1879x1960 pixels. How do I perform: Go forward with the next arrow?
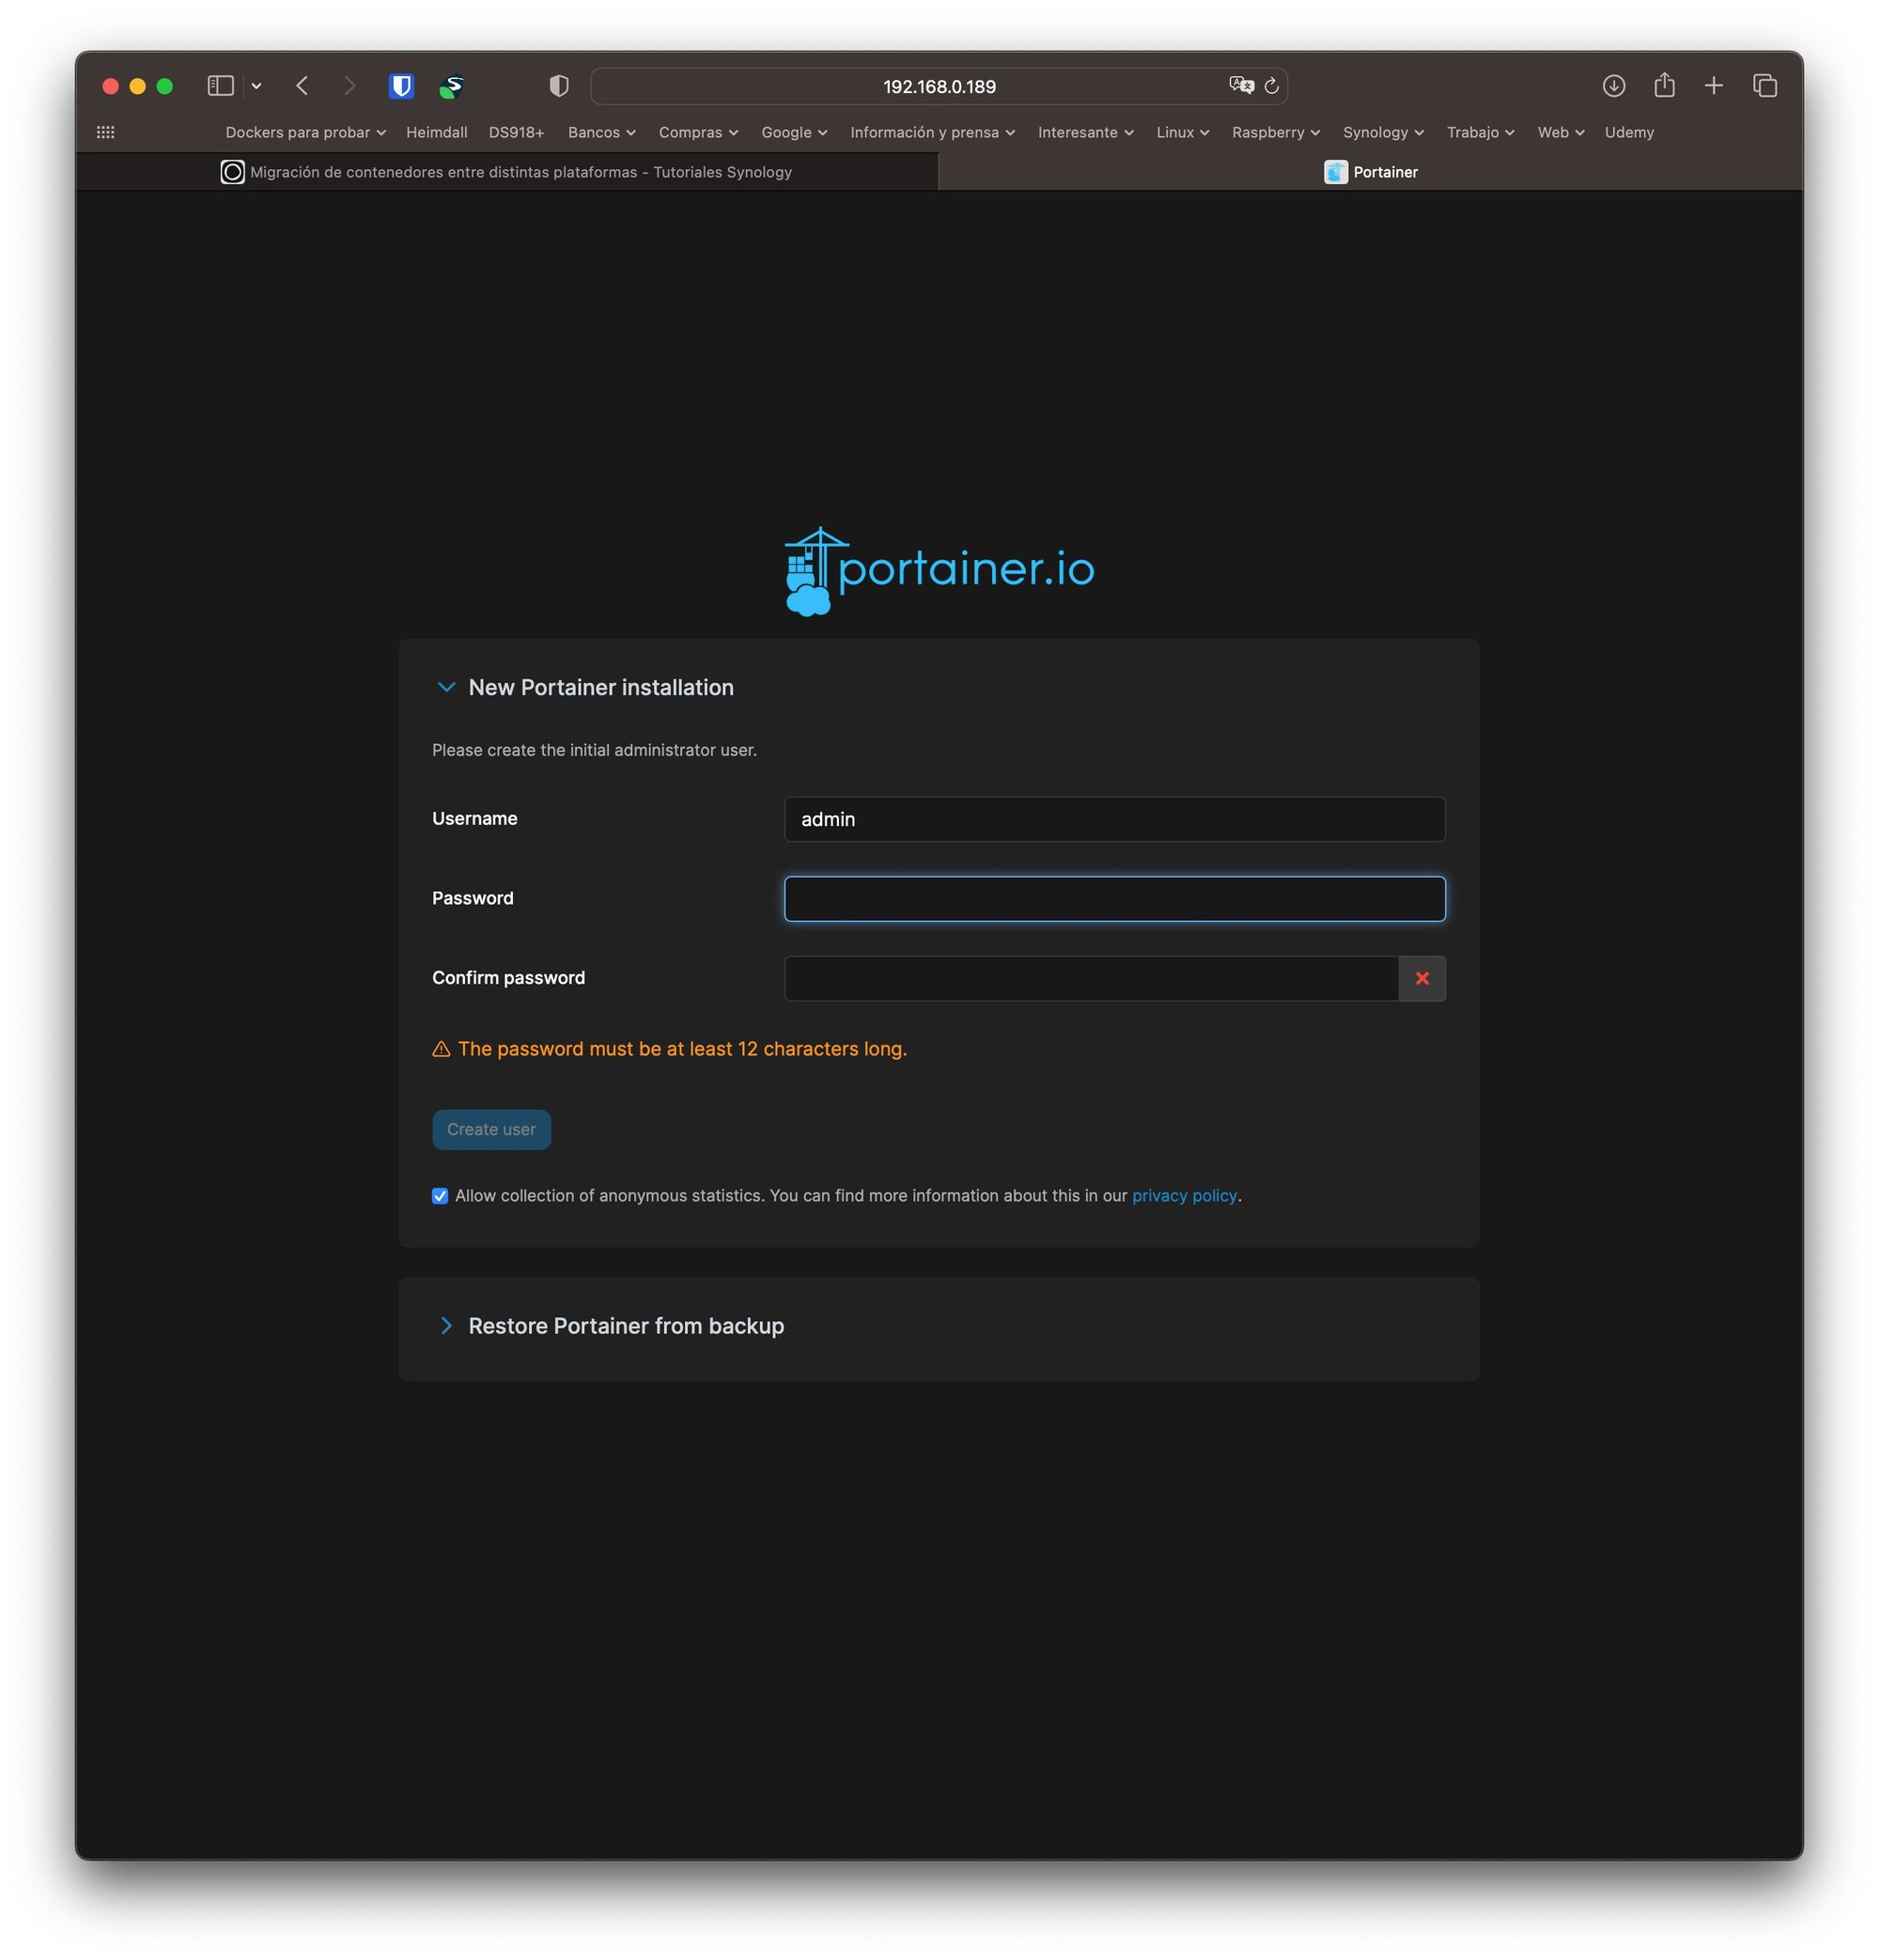coord(349,86)
